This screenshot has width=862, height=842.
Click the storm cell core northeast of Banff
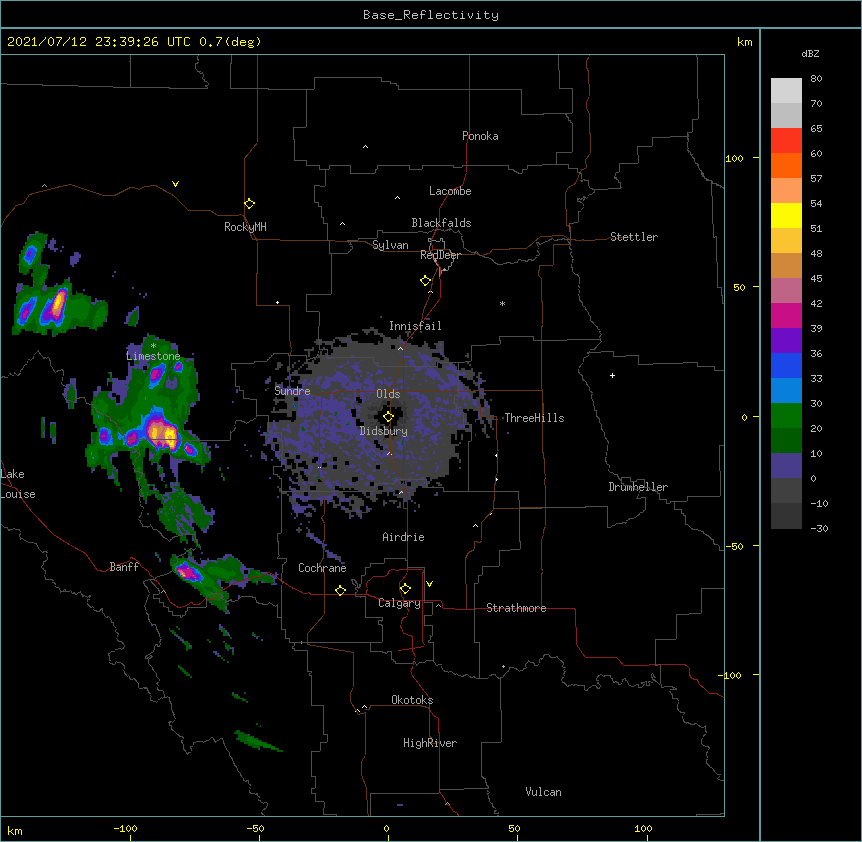click(x=189, y=572)
